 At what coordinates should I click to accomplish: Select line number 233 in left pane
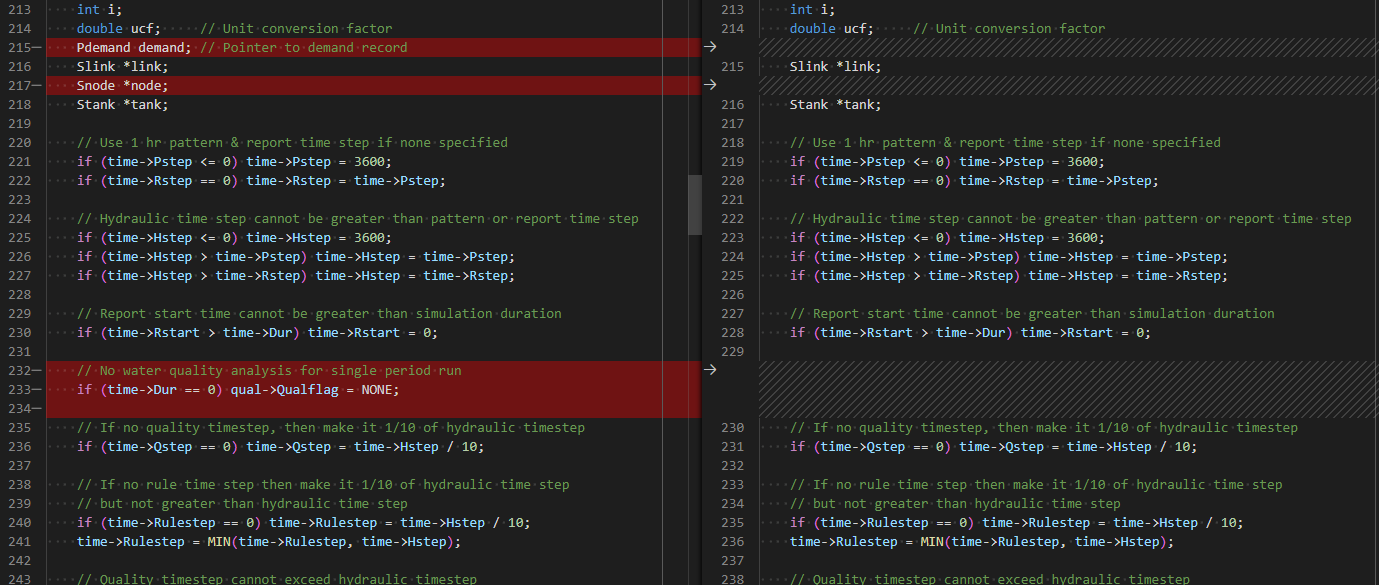coord(19,389)
